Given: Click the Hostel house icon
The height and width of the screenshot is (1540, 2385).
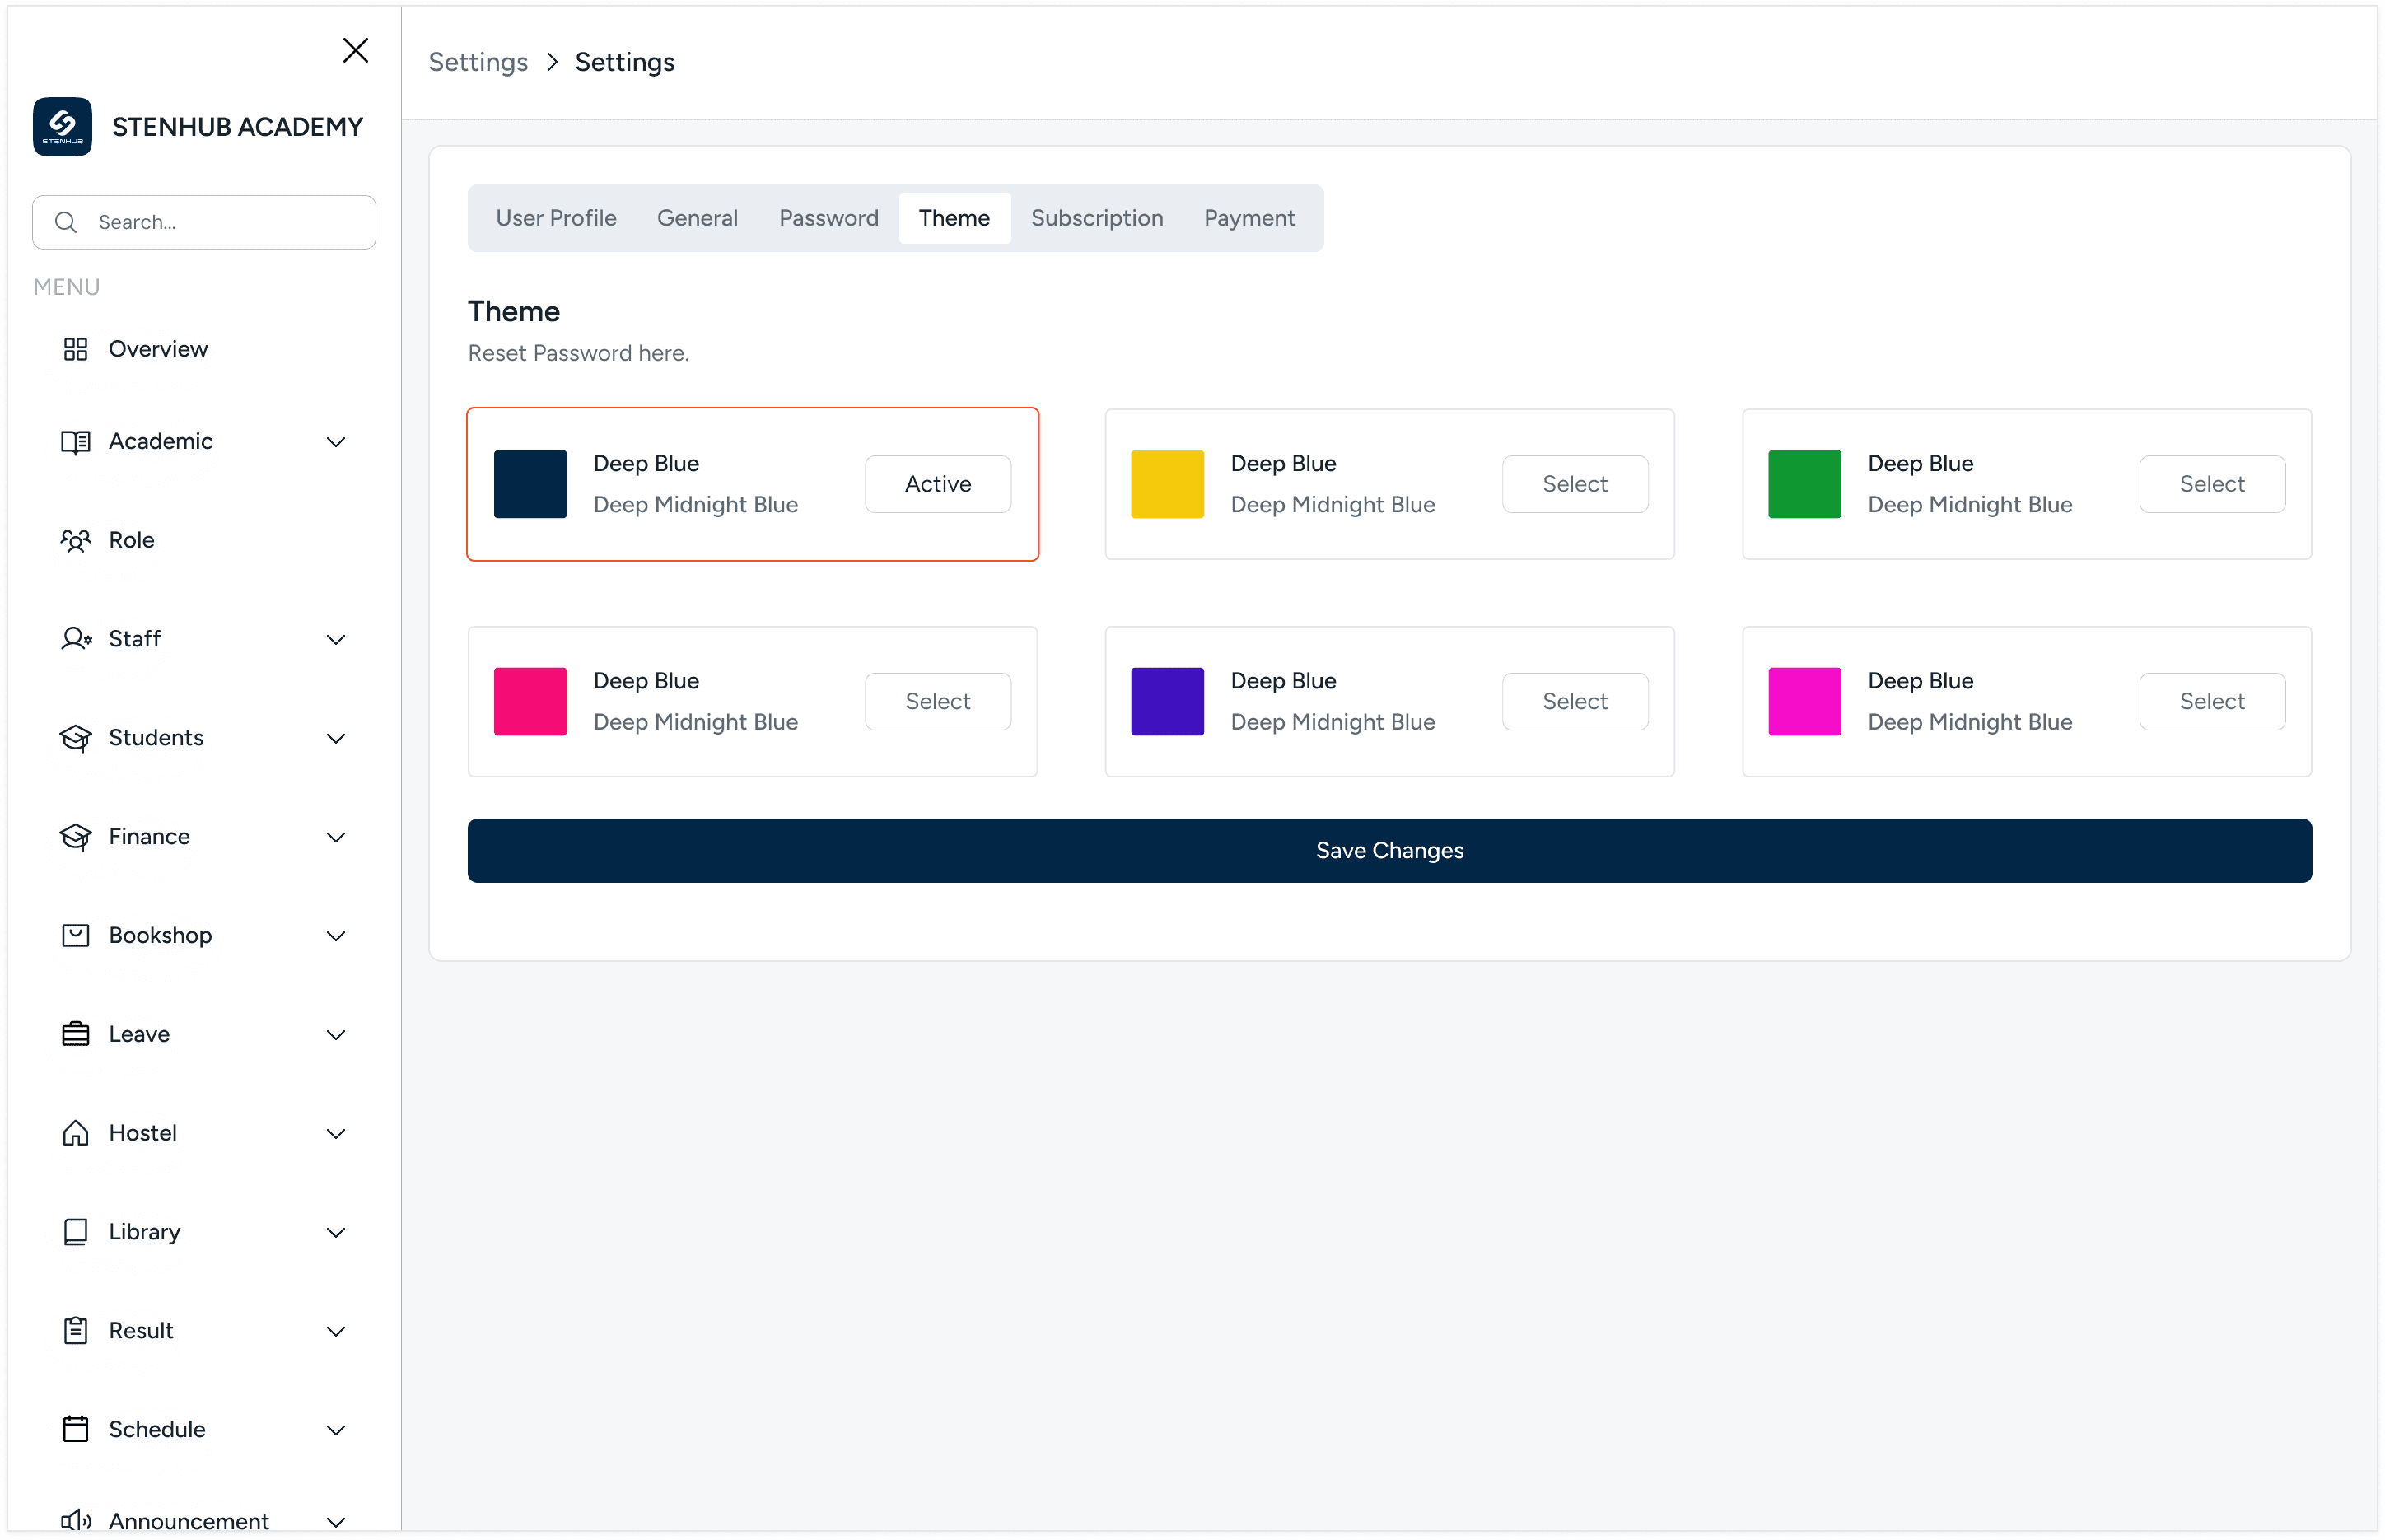Looking at the screenshot, I should 75,1133.
